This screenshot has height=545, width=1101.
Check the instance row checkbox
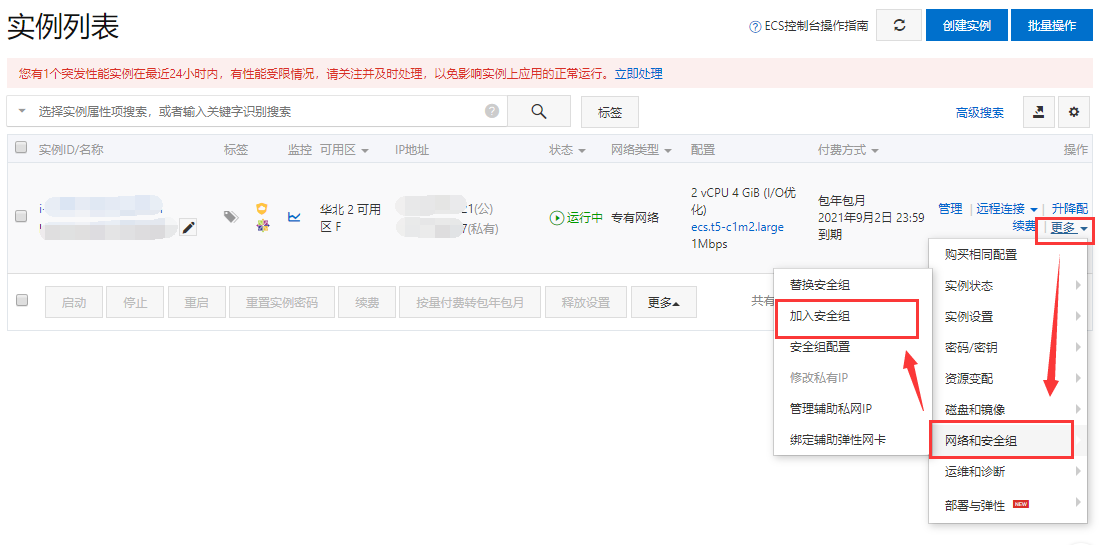[x=21, y=216]
